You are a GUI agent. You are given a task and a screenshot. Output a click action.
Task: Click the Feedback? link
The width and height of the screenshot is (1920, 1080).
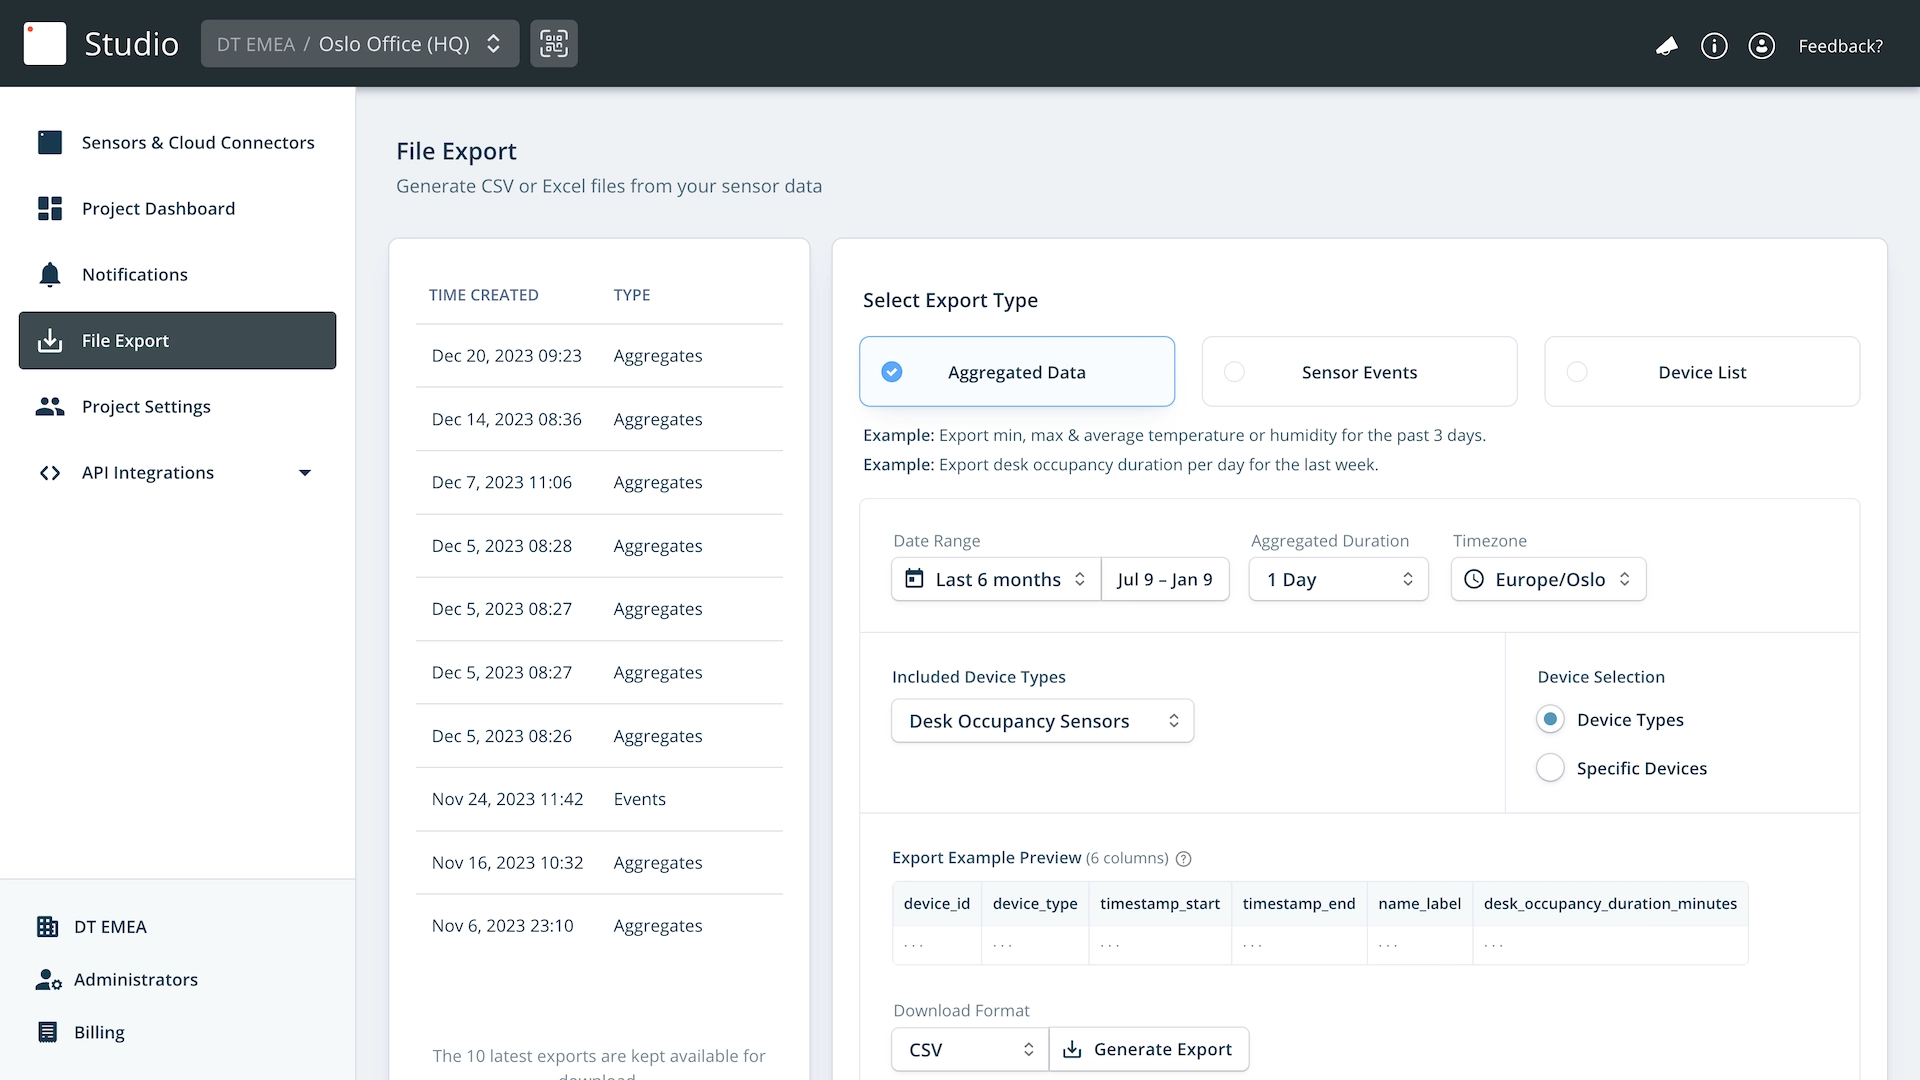pyautogui.click(x=1840, y=46)
